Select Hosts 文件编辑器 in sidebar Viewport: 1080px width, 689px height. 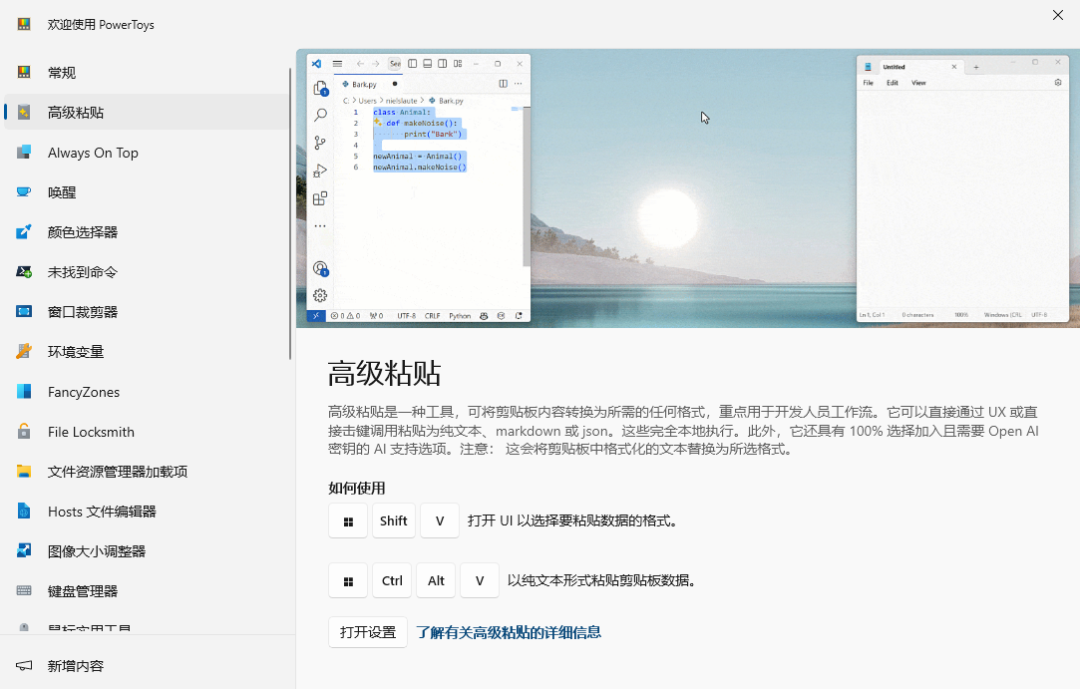pos(145,512)
